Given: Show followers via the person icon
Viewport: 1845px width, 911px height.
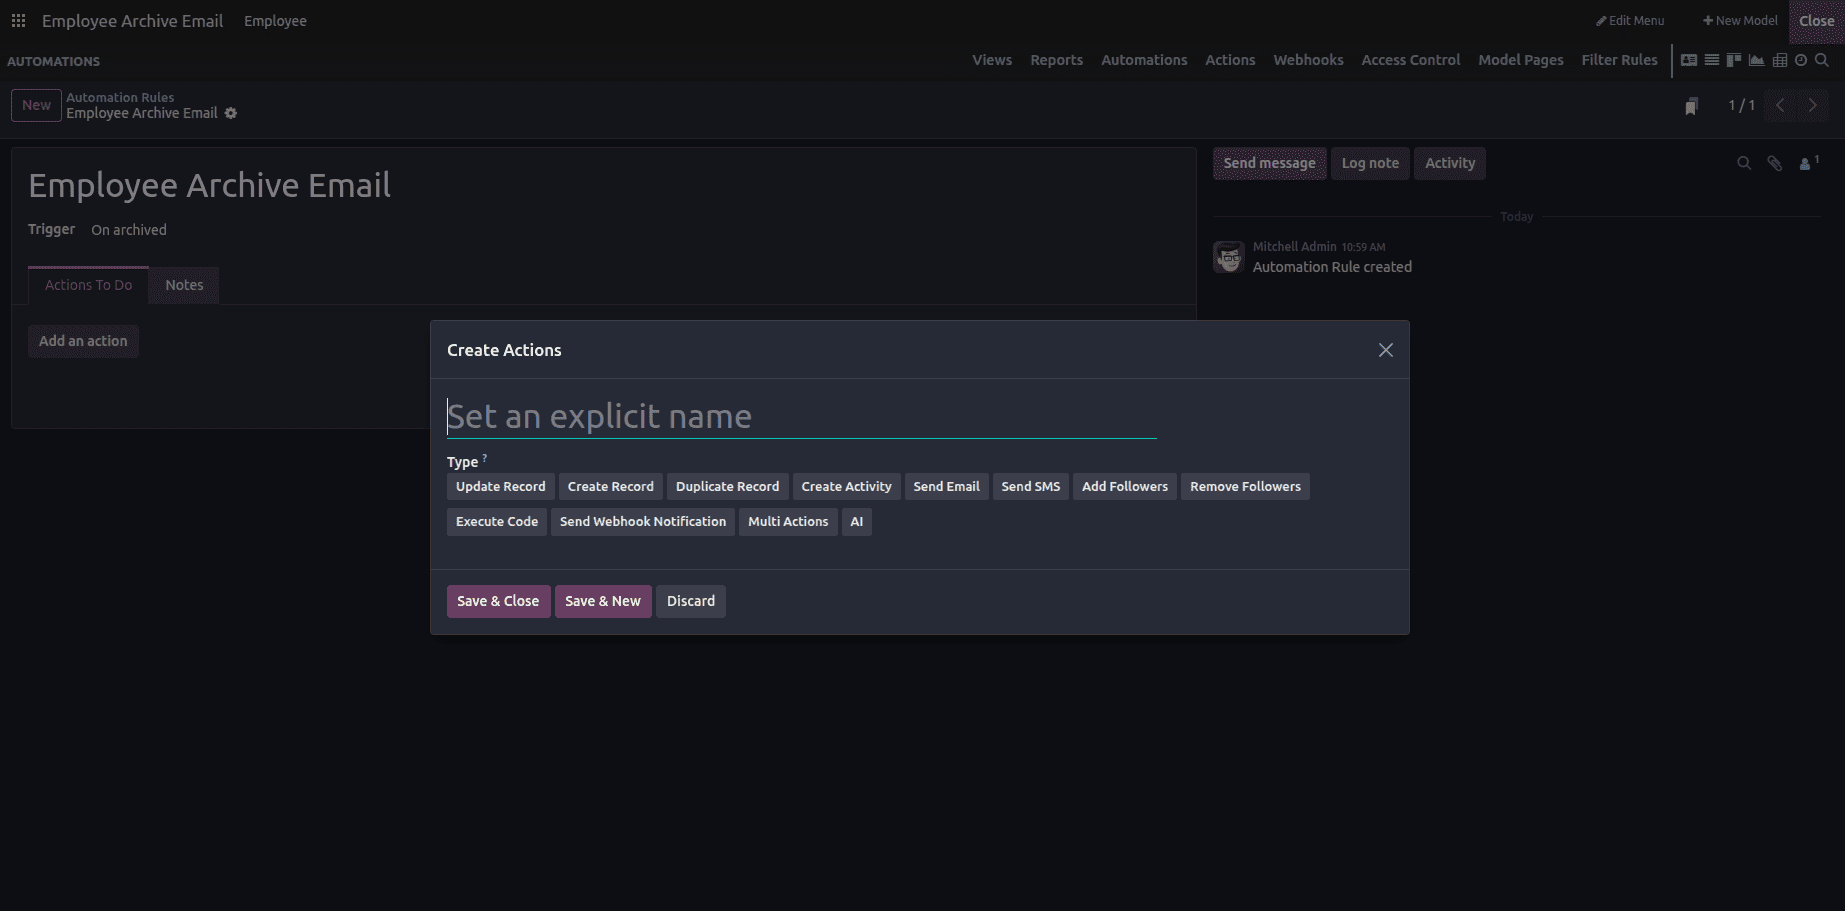Looking at the screenshot, I should (1805, 163).
